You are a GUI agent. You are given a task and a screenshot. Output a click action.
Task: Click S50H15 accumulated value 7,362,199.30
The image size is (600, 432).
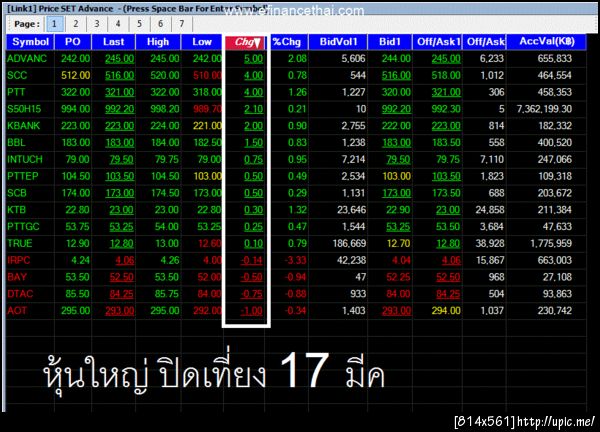545,109
